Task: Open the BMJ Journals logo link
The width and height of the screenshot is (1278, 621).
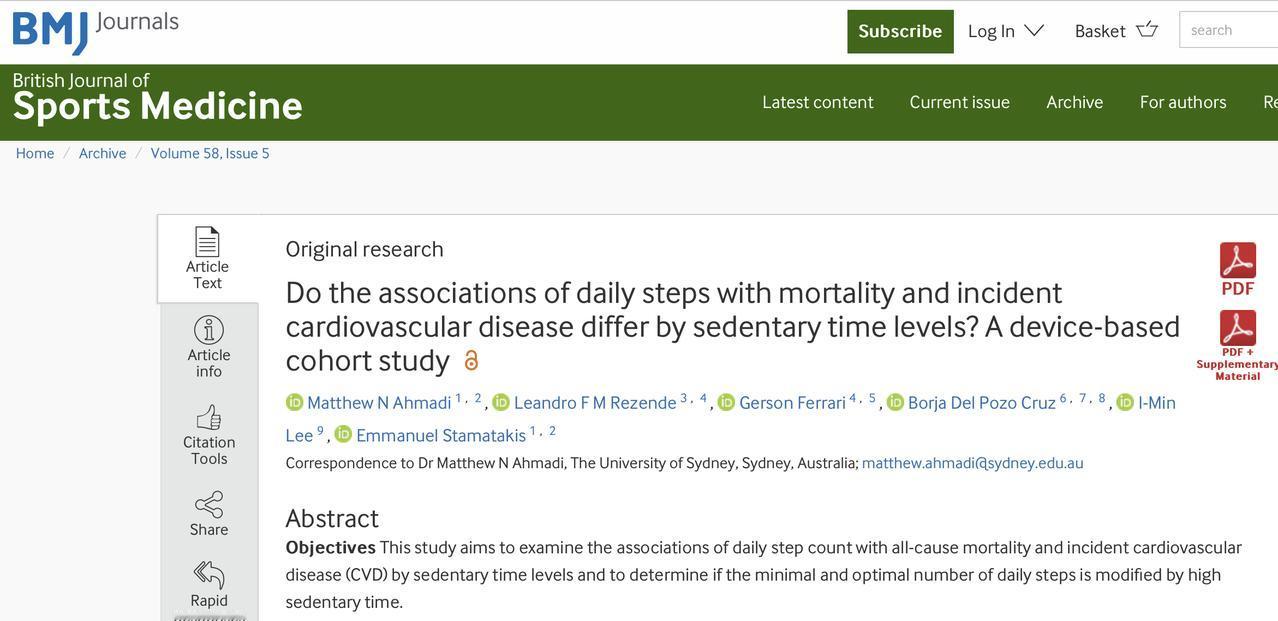Action: pyautogui.click(x=96, y=30)
